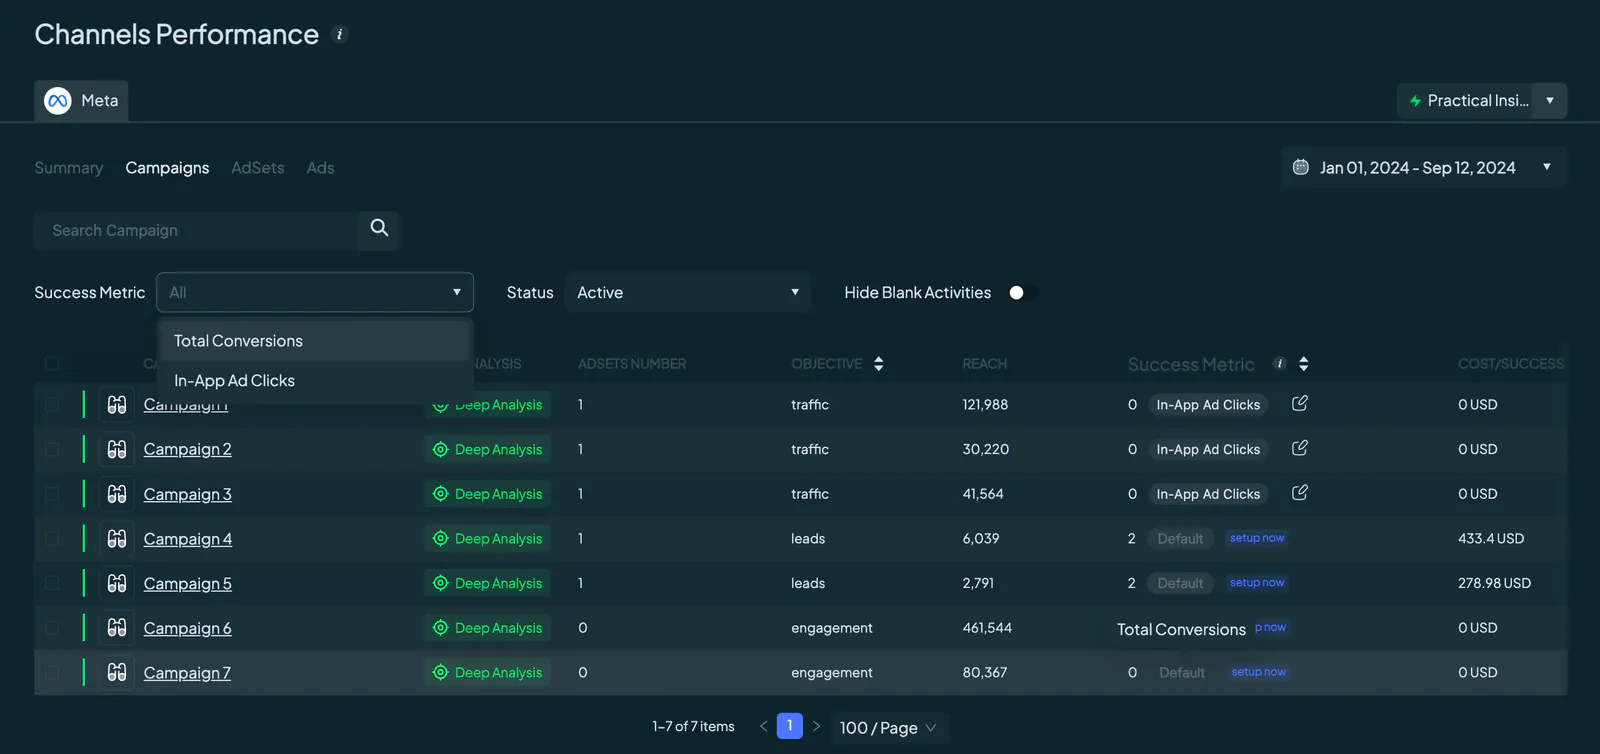This screenshot has height=754, width=1600.
Task: Click the binoculars icon for Campaign 4
Action: click(117, 539)
